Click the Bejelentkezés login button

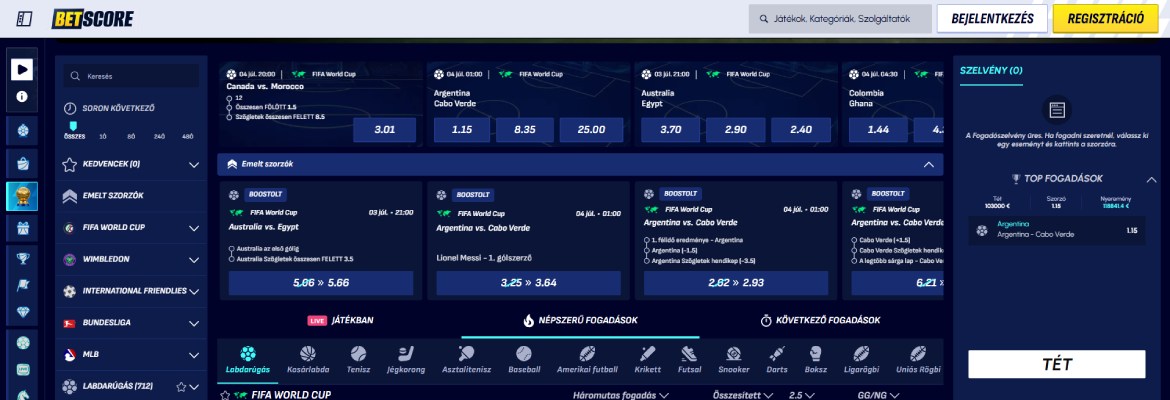992,19
